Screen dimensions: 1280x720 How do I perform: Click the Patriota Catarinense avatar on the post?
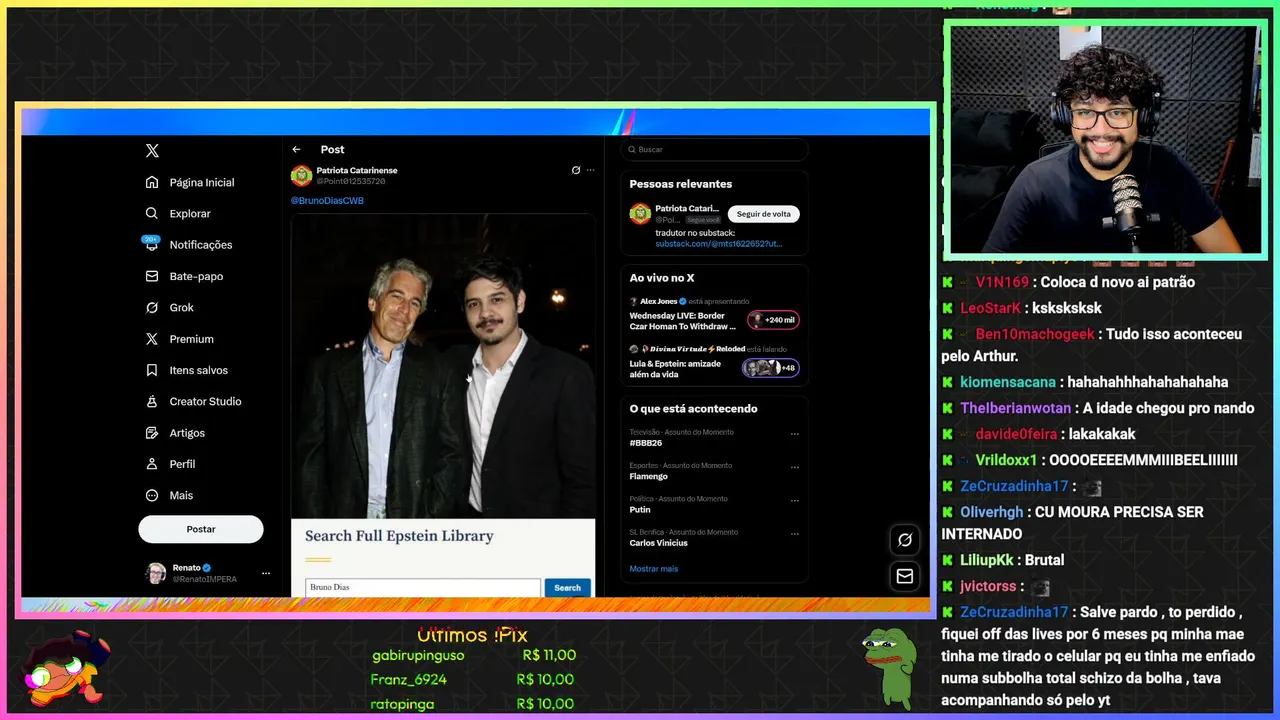click(x=301, y=176)
